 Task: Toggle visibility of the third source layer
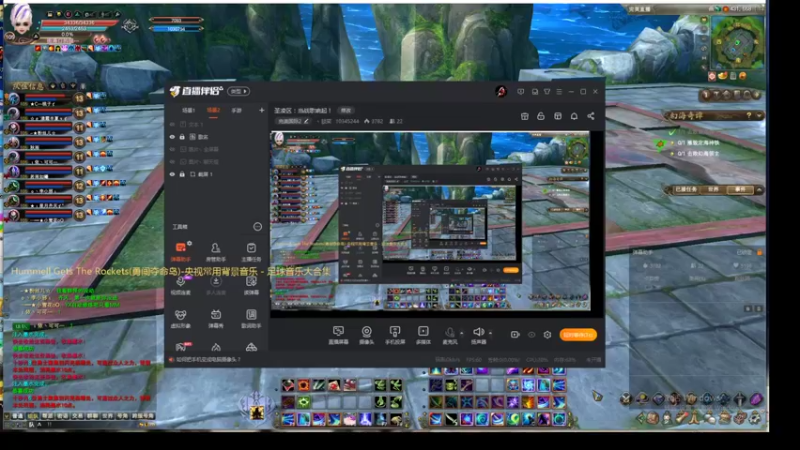[x=172, y=149]
